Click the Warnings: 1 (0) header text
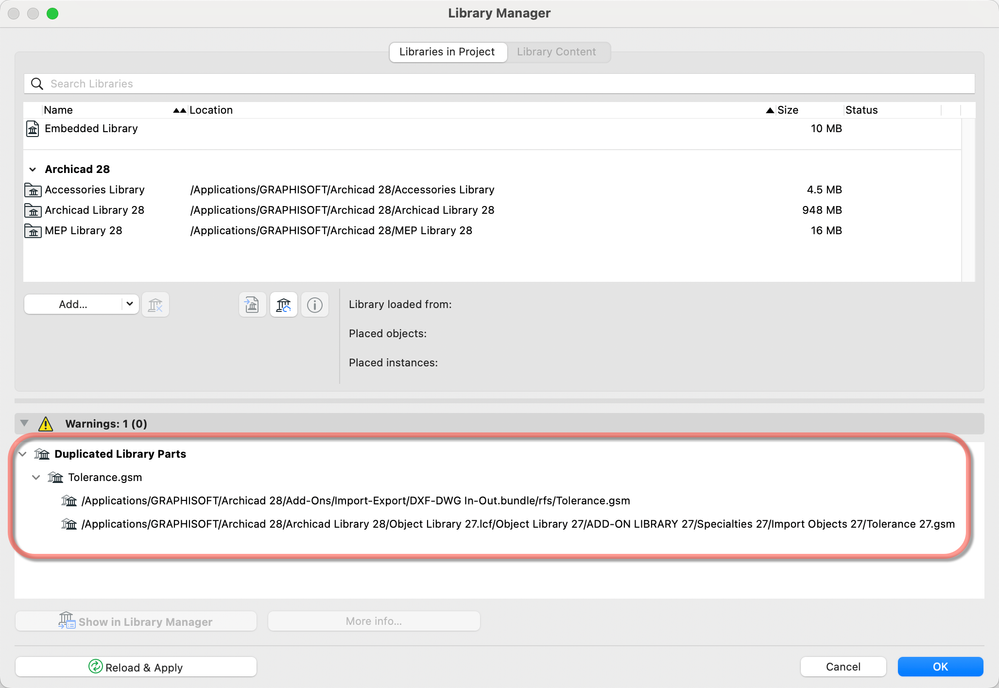The width and height of the screenshot is (999, 688). (x=106, y=424)
